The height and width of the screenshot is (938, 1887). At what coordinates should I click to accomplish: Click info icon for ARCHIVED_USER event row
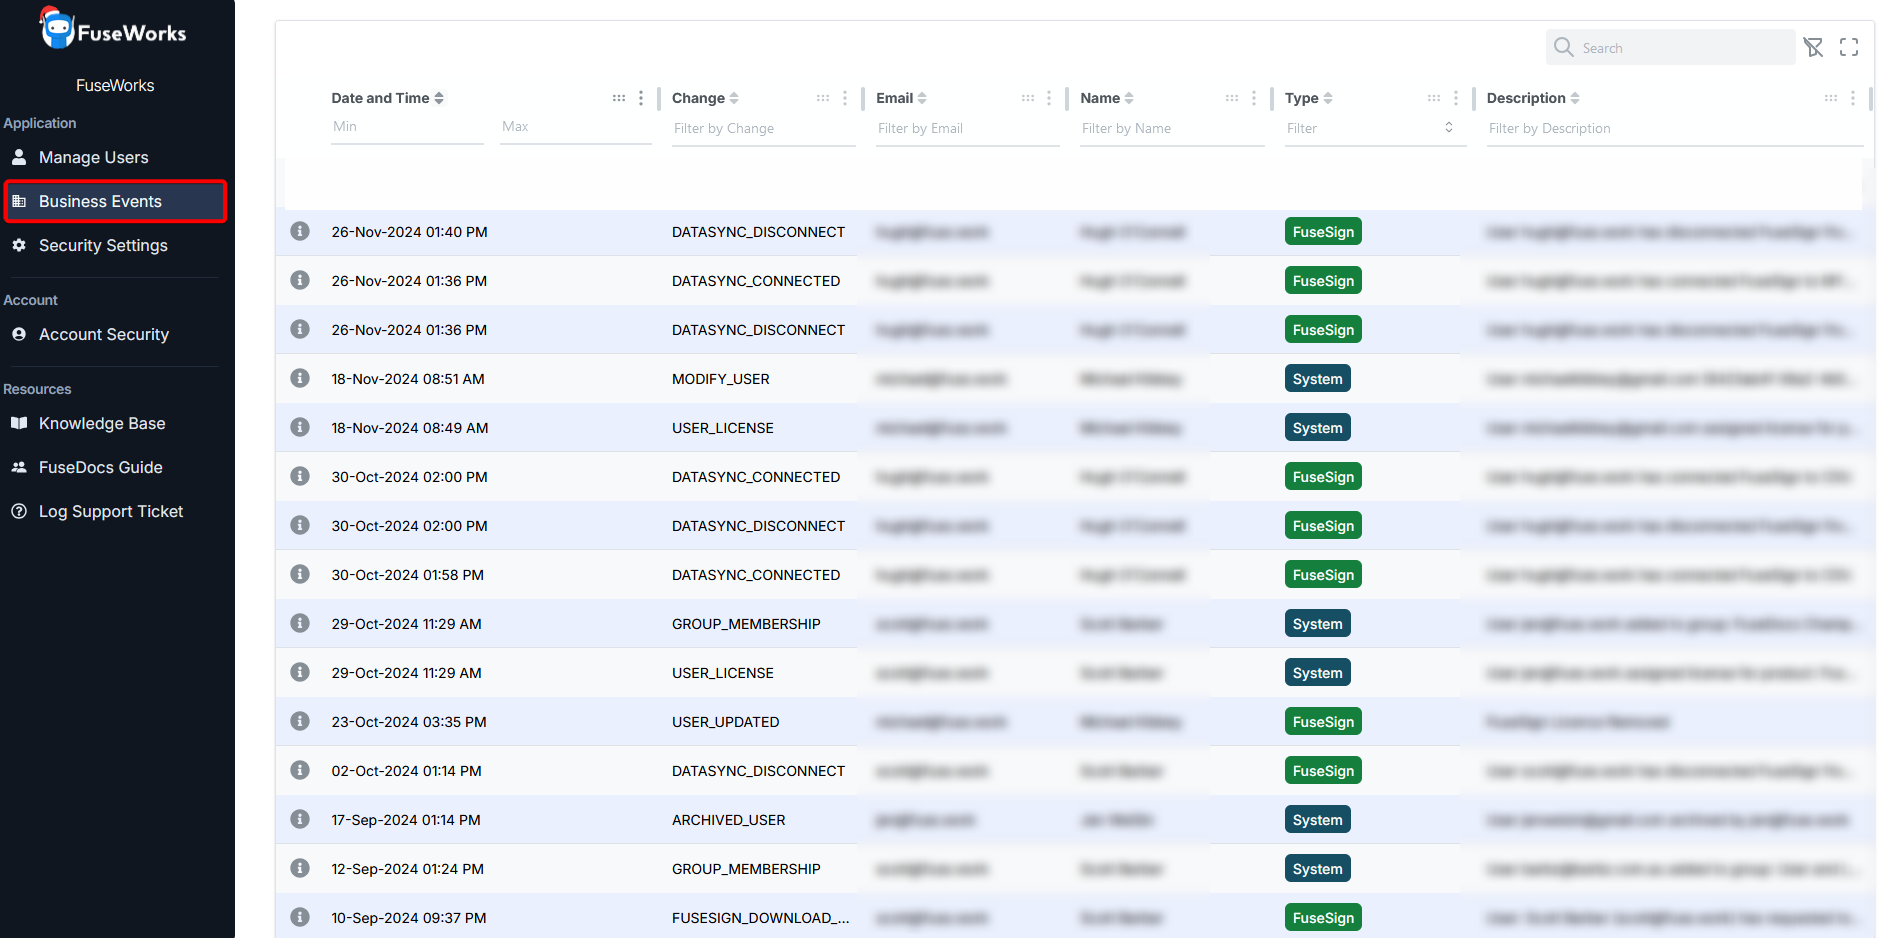point(300,819)
